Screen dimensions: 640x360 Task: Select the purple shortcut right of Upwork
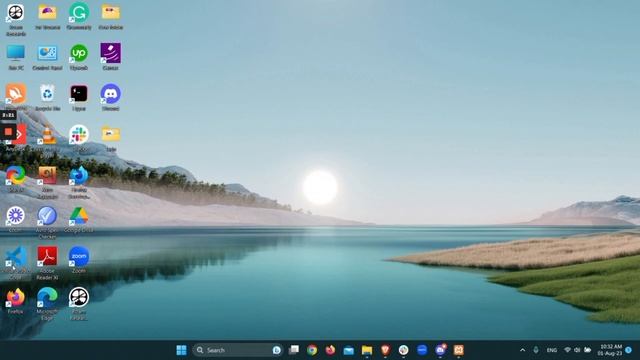(111, 57)
